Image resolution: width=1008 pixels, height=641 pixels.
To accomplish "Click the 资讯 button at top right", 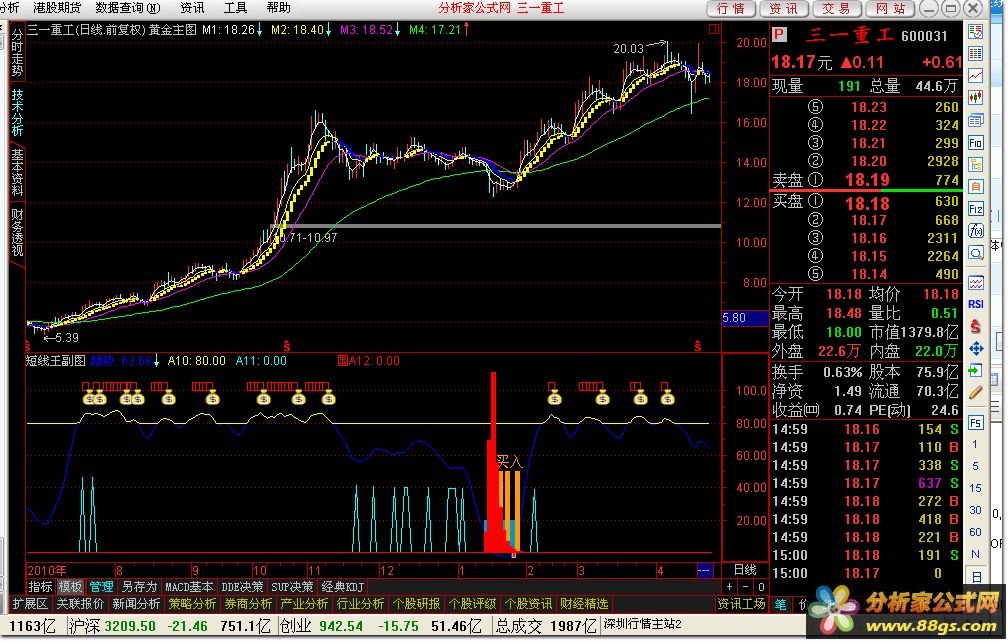I will 783,8.
